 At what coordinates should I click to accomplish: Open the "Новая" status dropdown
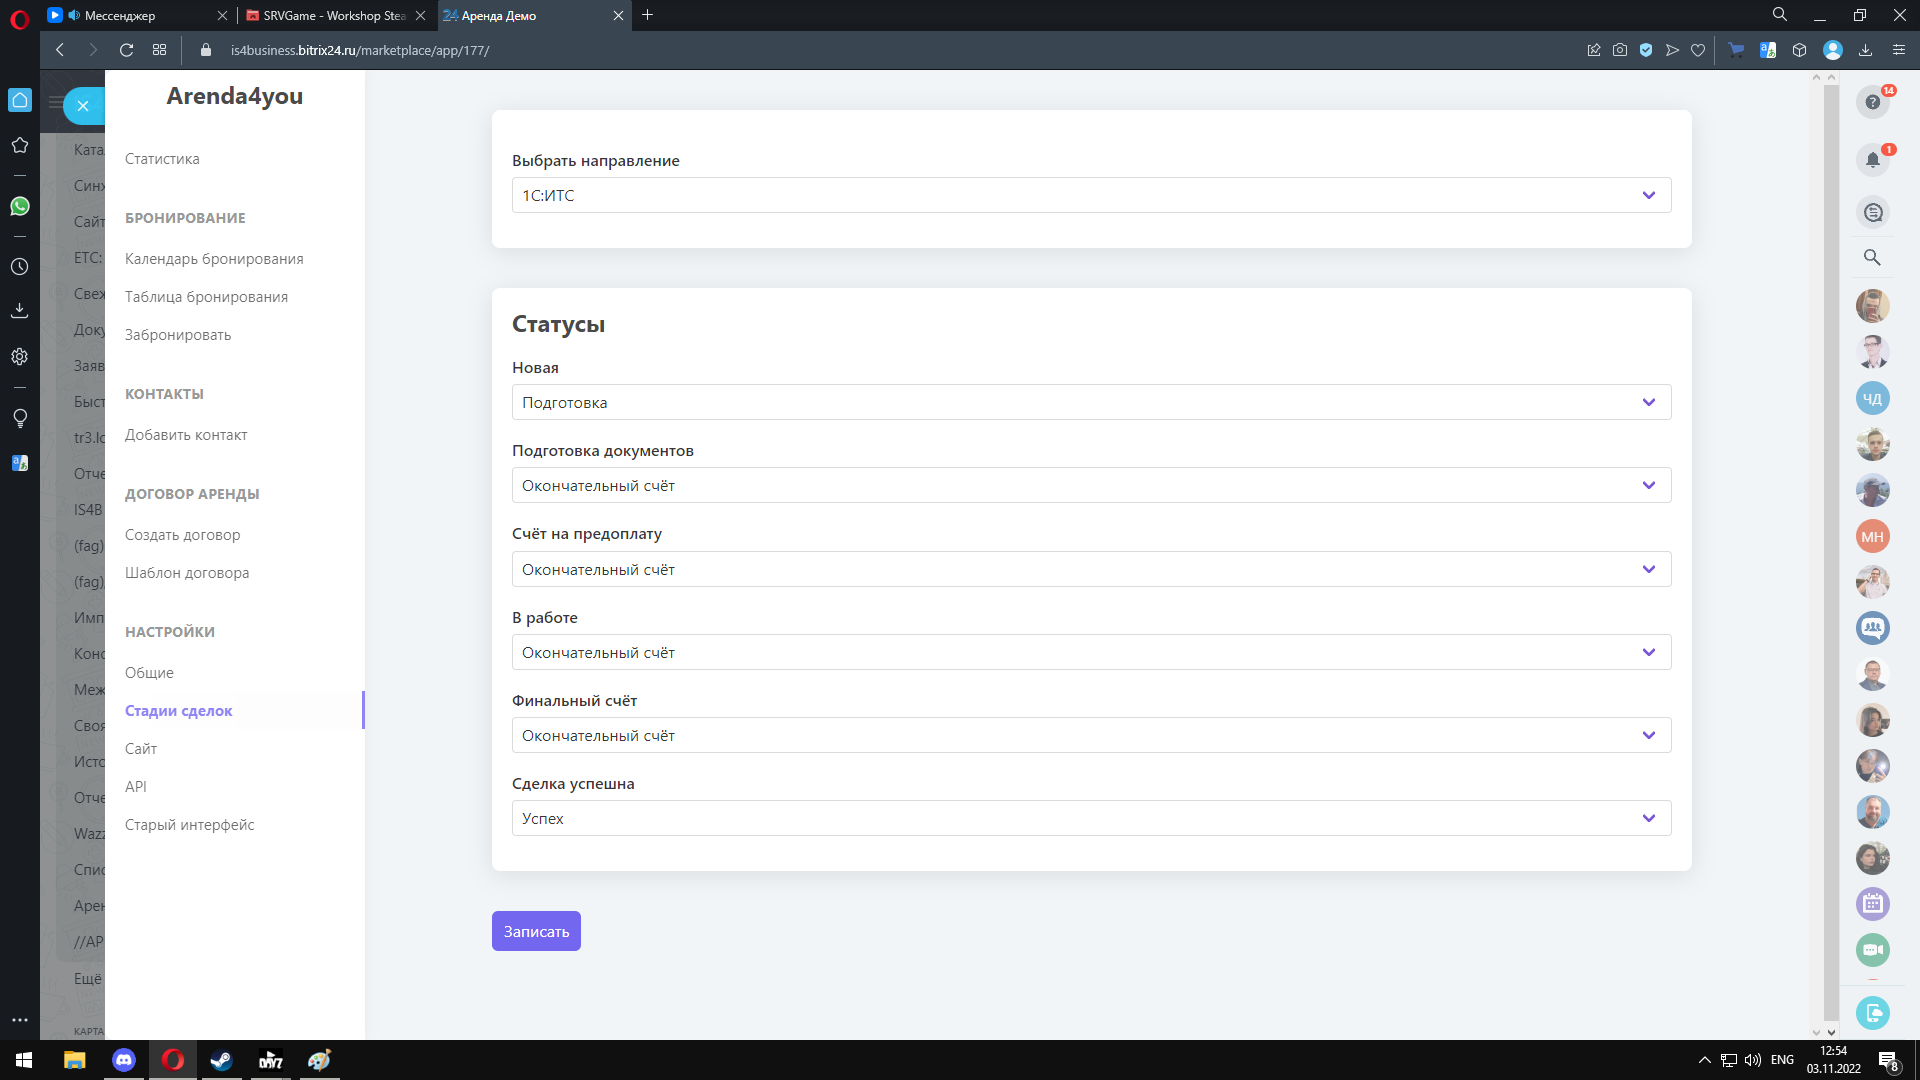1090,402
